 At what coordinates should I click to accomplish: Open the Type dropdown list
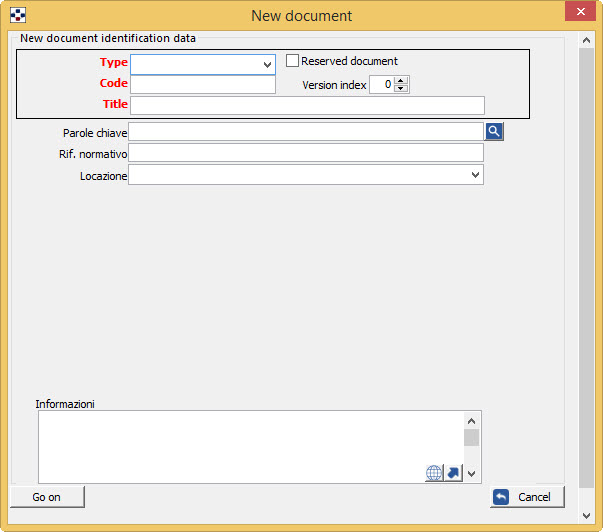coord(267,65)
